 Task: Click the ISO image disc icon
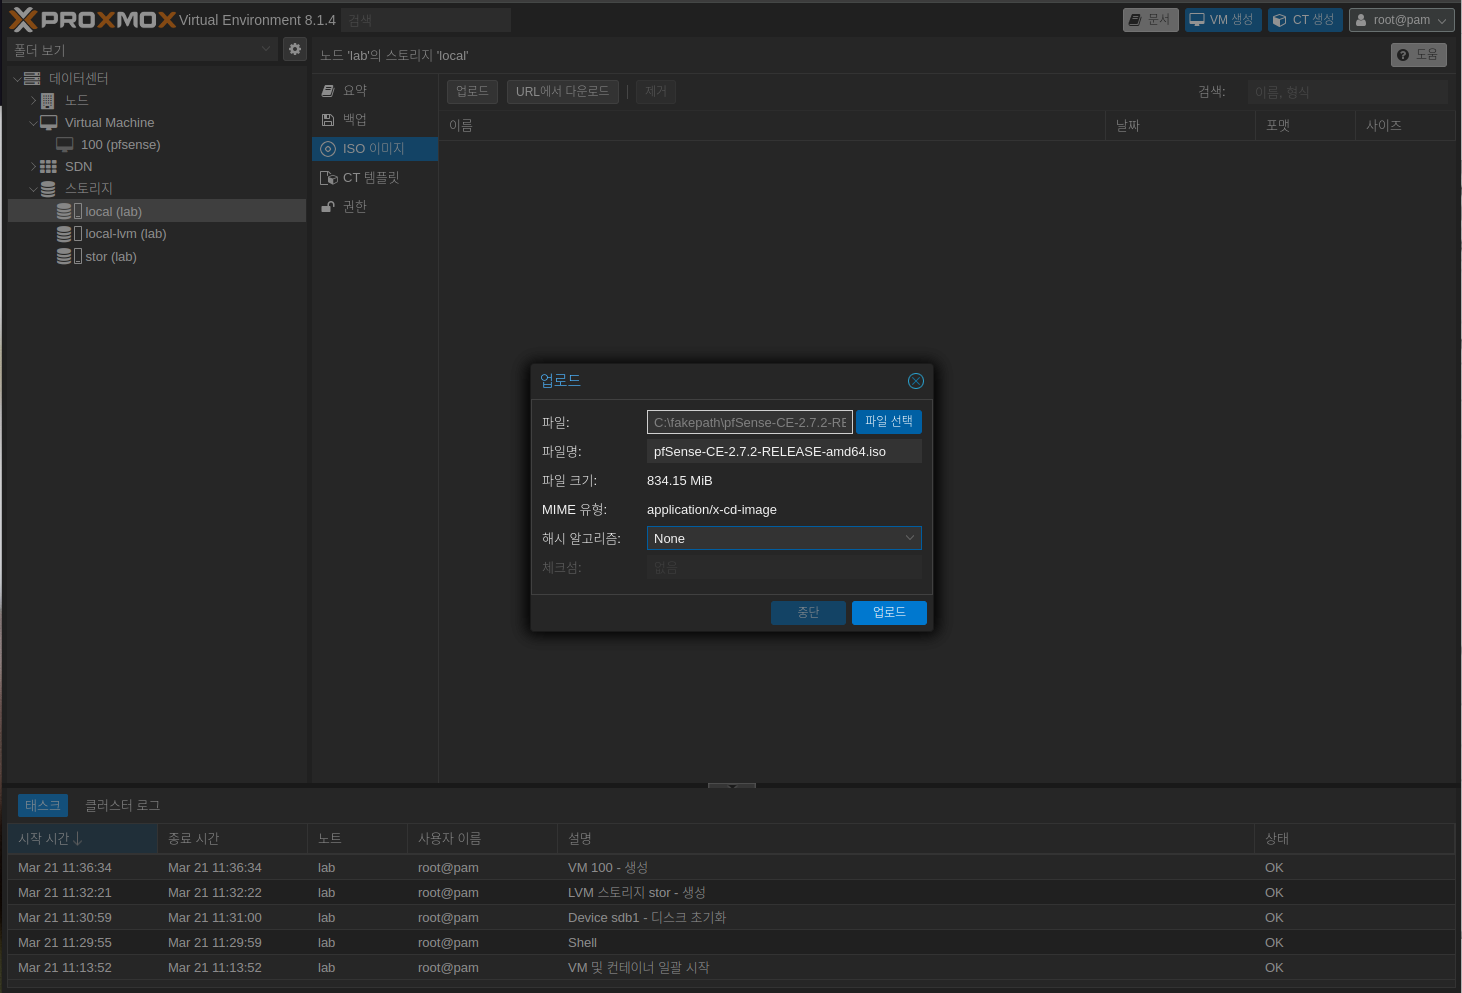(x=328, y=148)
